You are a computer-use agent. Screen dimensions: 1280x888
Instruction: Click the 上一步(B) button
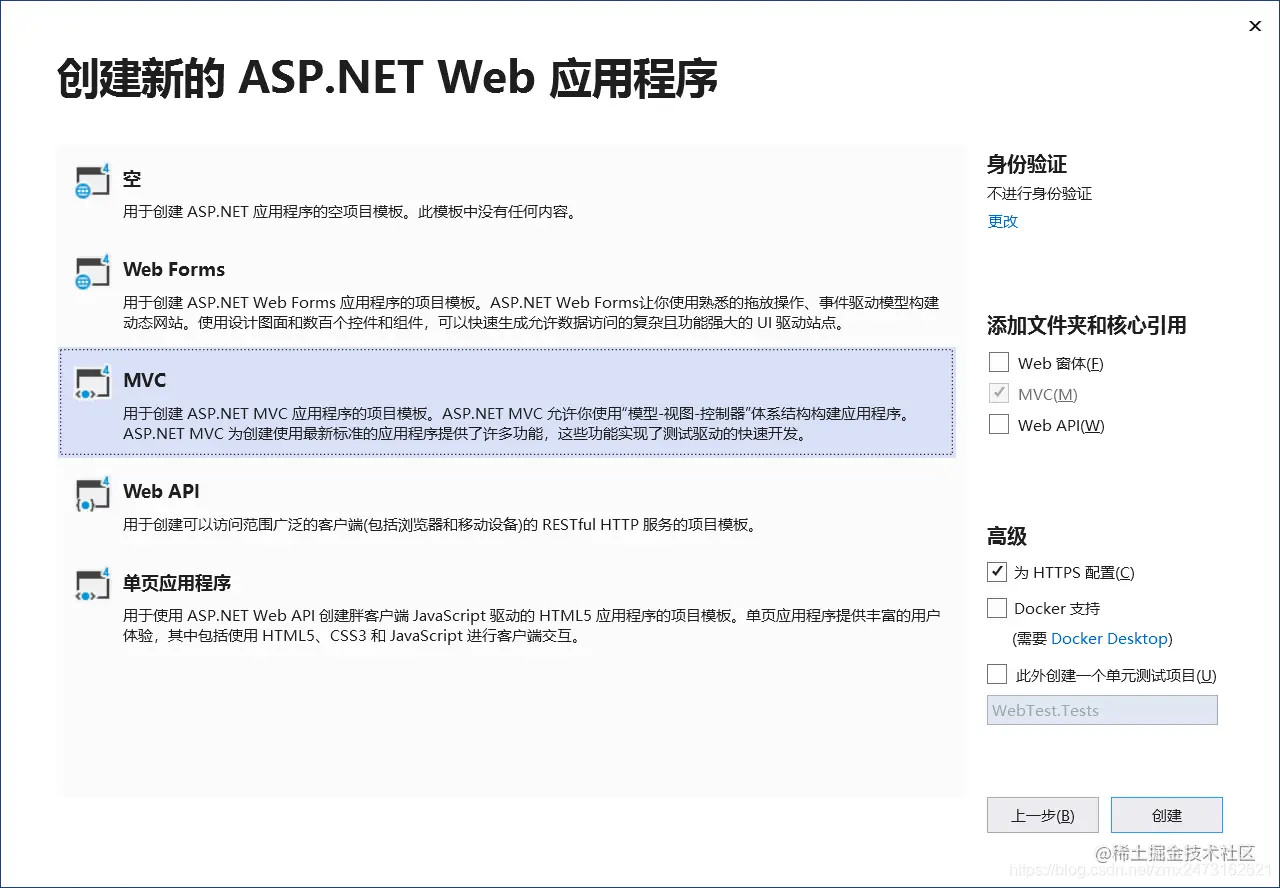point(1043,815)
